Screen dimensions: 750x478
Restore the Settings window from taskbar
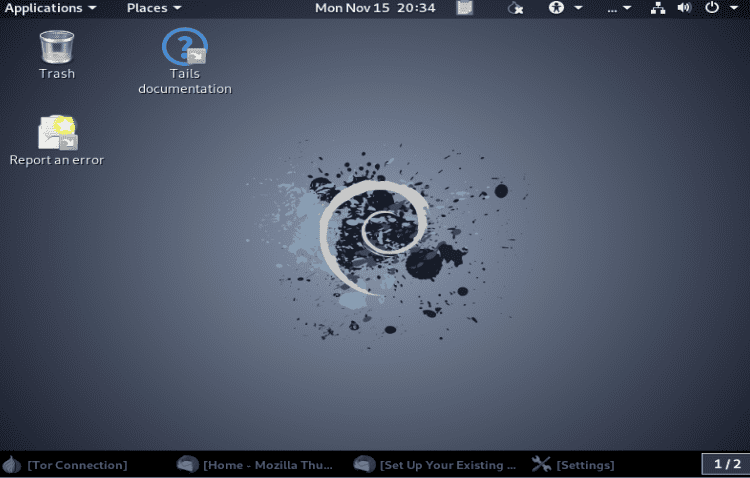point(573,465)
